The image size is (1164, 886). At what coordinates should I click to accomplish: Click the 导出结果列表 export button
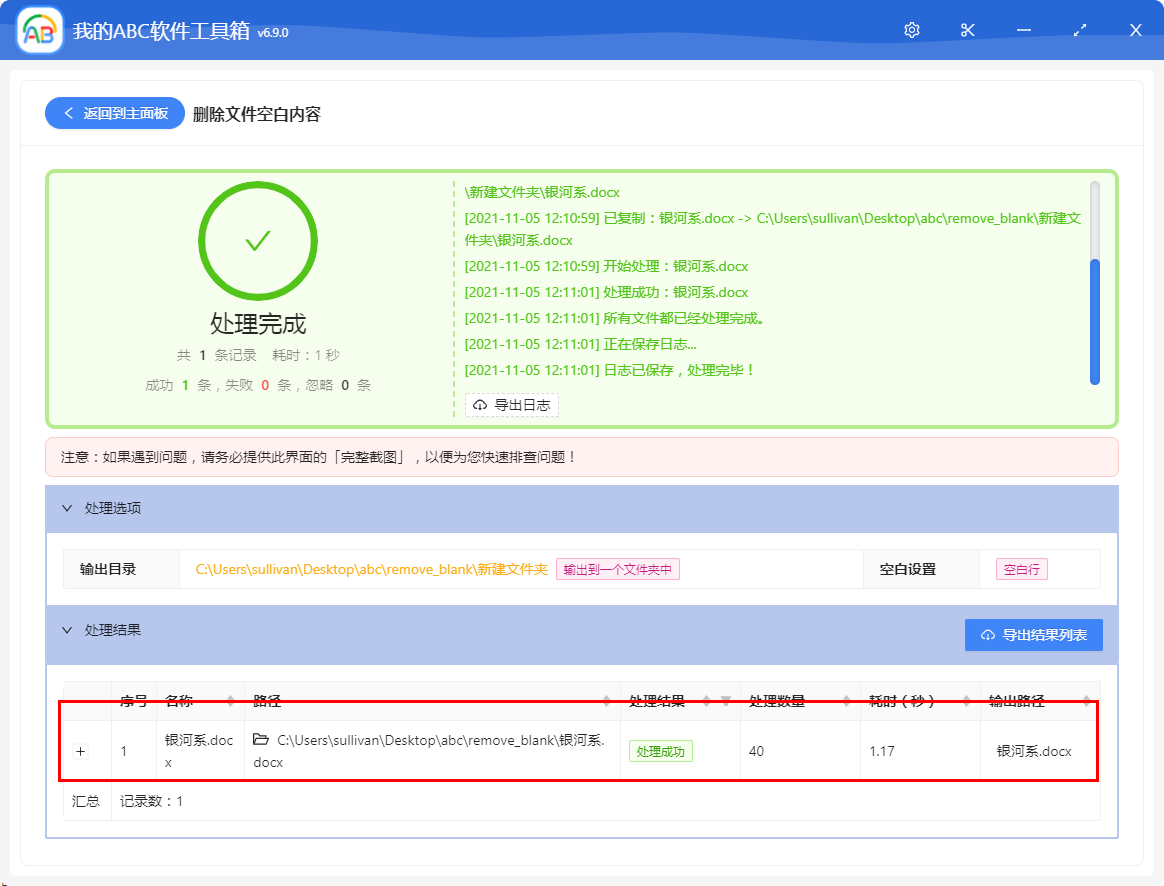coord(1033,634)
